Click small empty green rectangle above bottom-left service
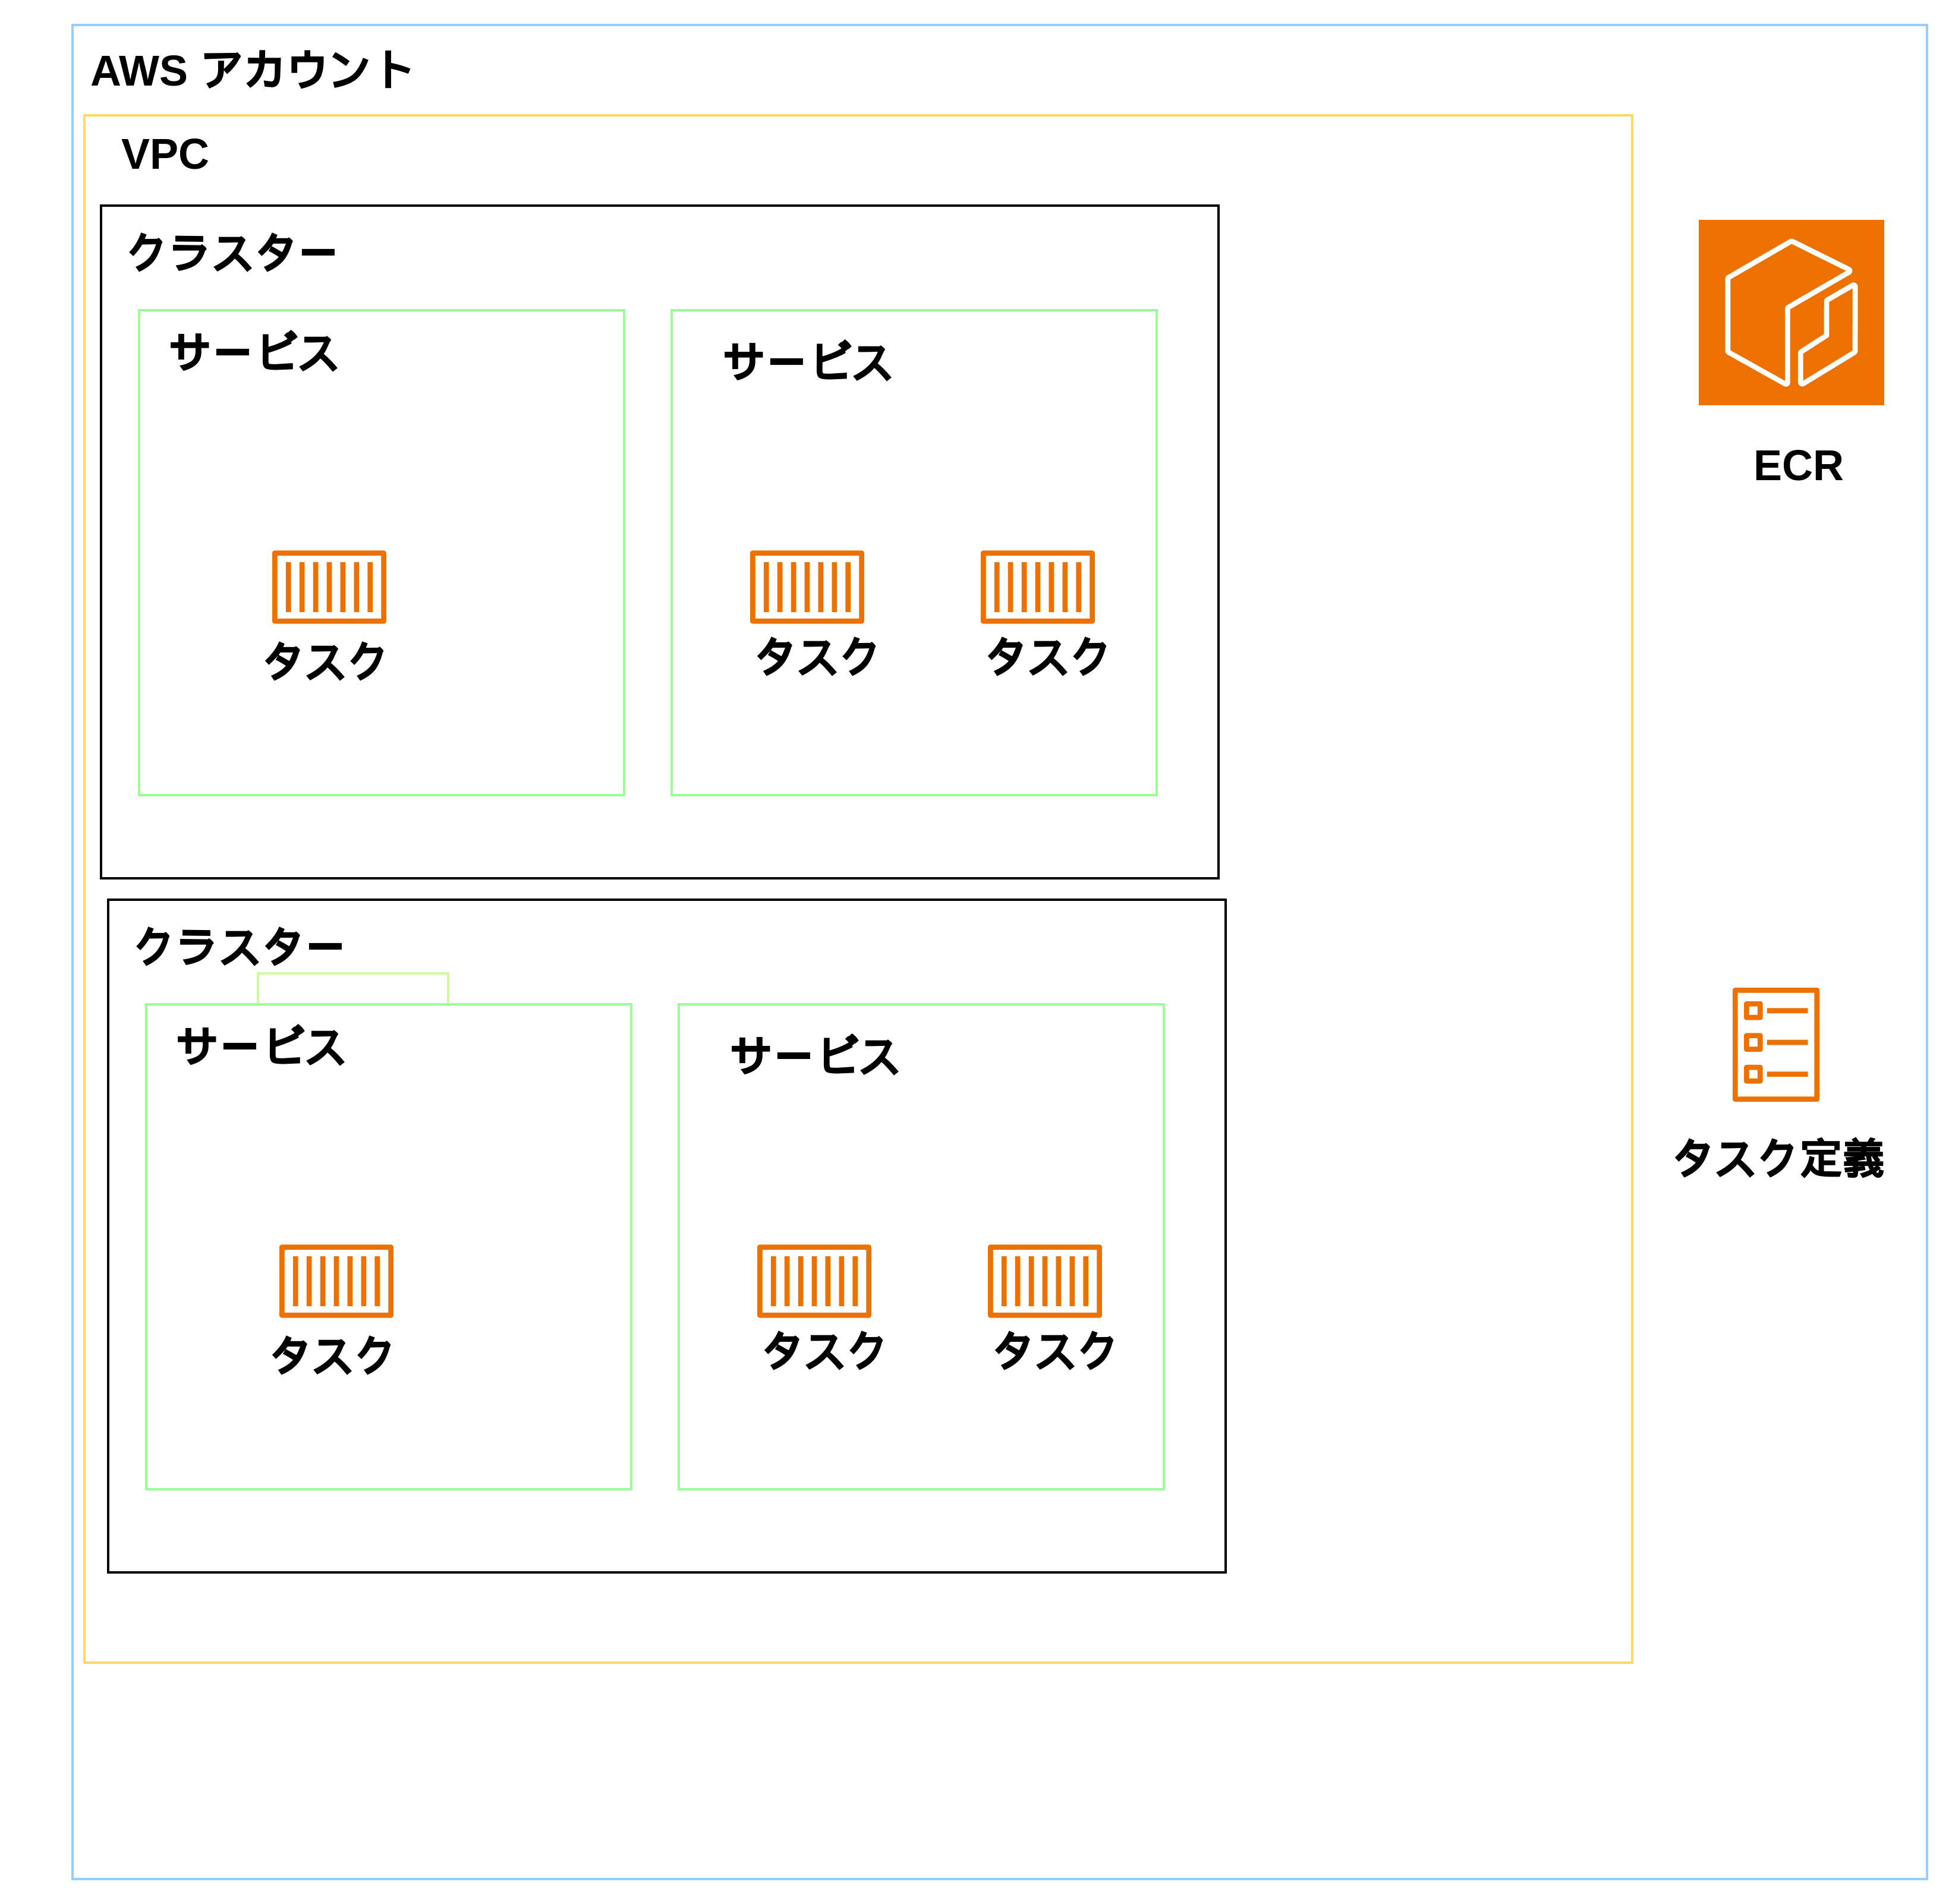The image size is (1952, 1904). (x=353, y=988)
